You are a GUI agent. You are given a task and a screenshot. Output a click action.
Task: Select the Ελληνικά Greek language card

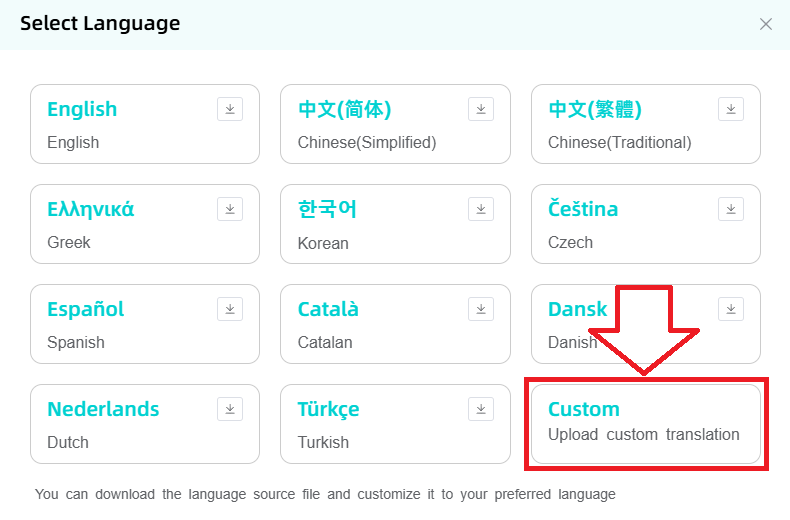[x=120, y=225]
